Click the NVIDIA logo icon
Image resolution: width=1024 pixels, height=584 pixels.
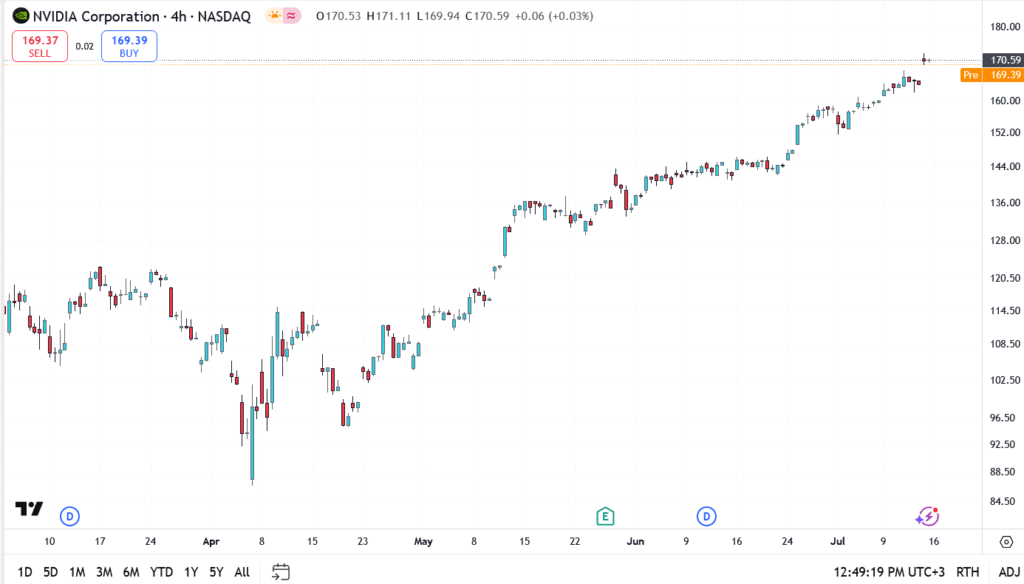pos(18,16)
